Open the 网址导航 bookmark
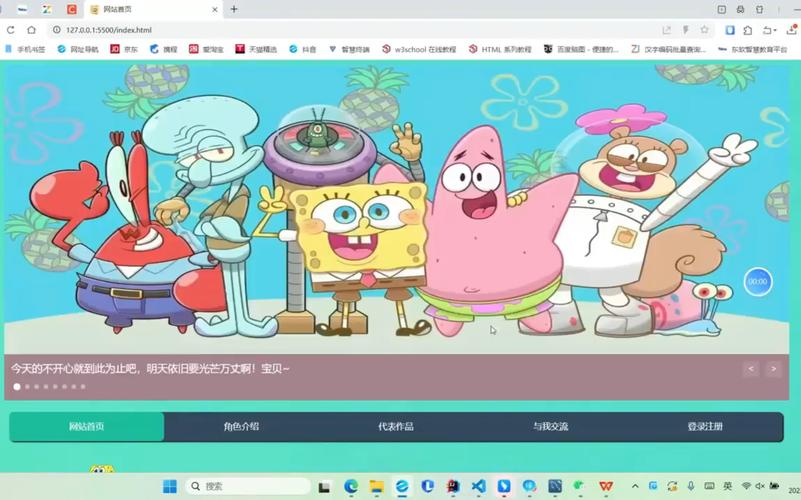Screen dimensions: 801x500 click(78, 49)
